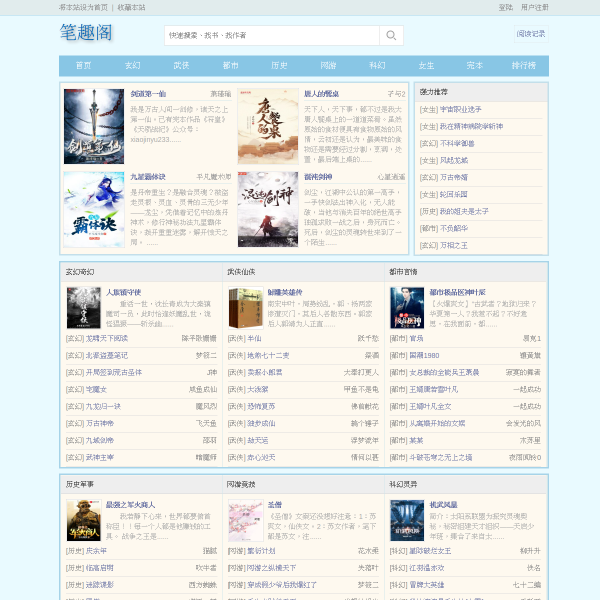This screenshot has width=600, height=600.
Task: Click 人族镇守使 title link
Action: pyautogui.click(x=124, y=292)
